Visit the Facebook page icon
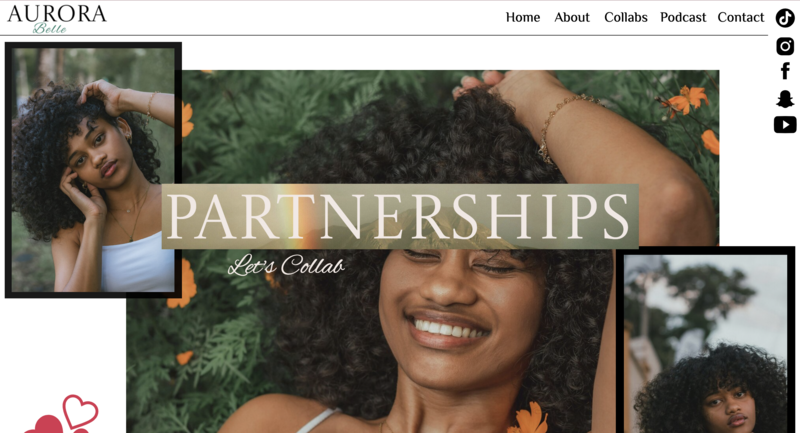This screenshot has height=433, width=800. [x=785, y=71]
